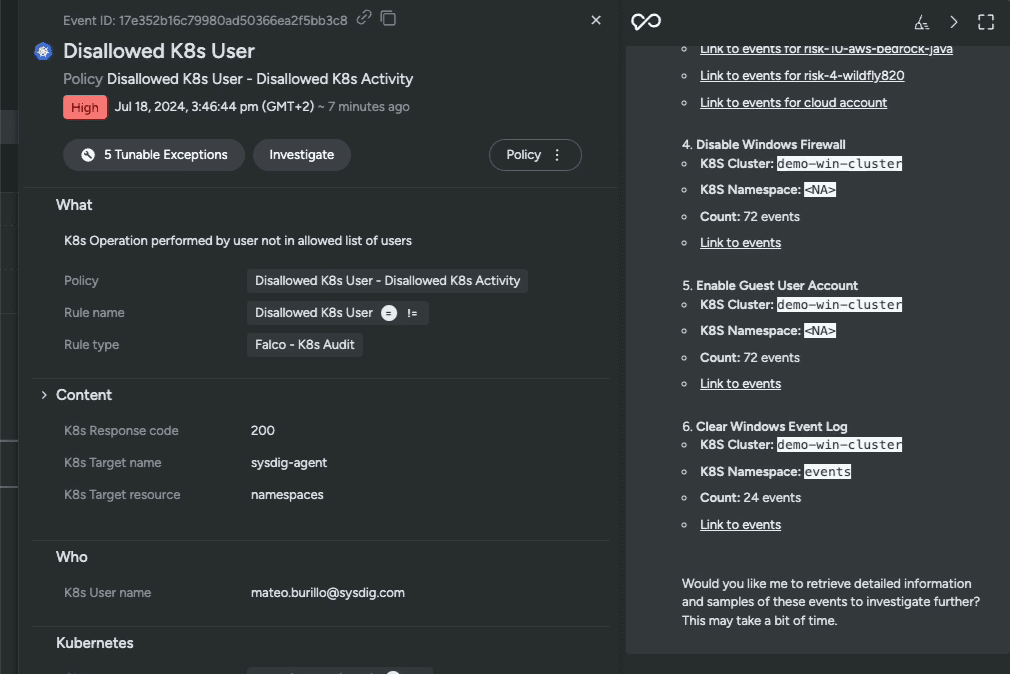
Task: Click '5. Enable Guest User Account' heading
Action: [x=770, y=285]
